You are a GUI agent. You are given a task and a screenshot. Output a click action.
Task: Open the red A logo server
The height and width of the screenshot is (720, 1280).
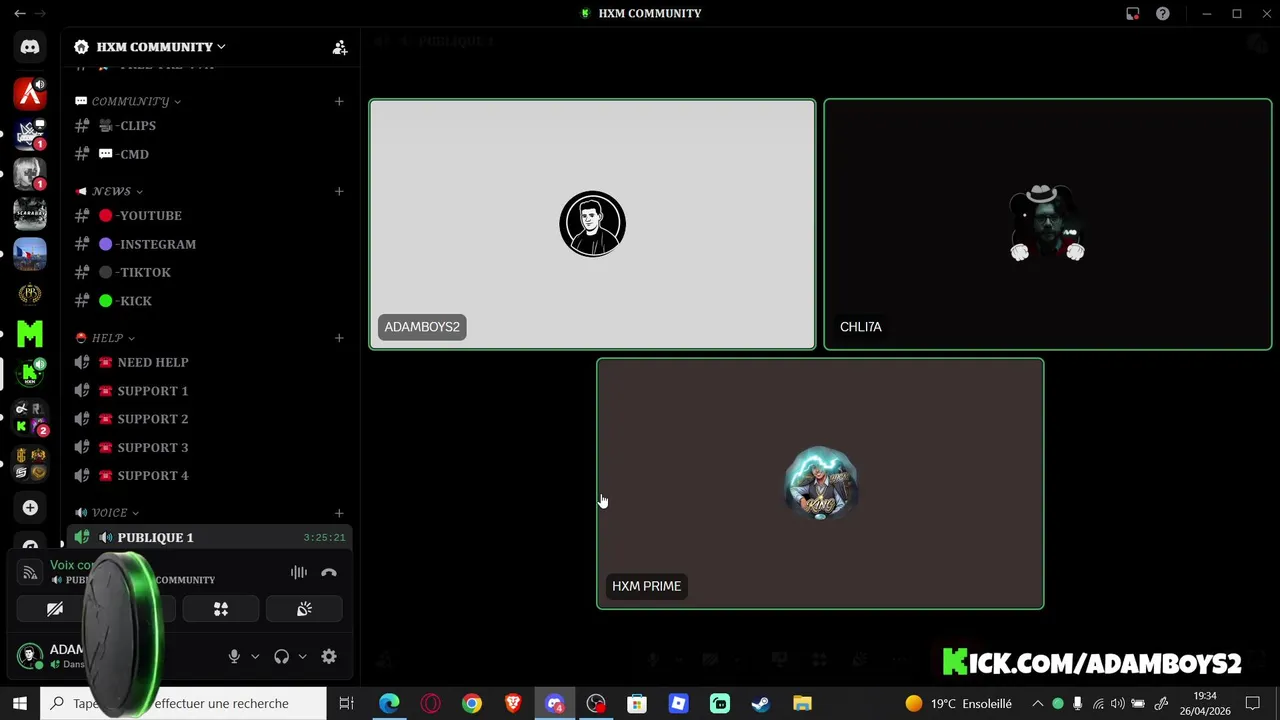pos(30,94)
